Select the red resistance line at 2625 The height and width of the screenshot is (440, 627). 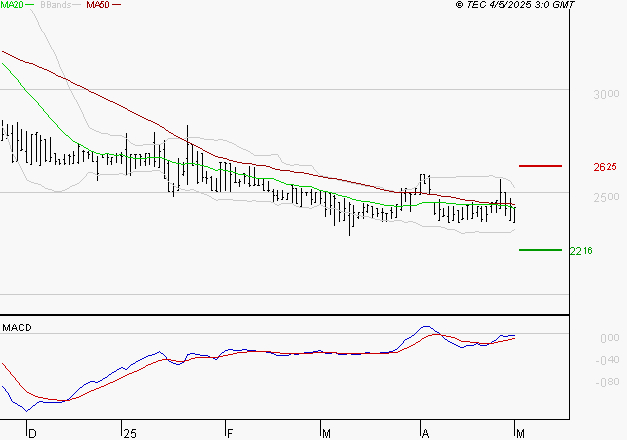tap(539, 166)
